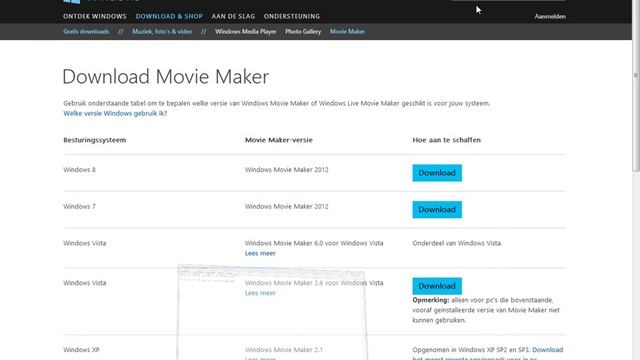Click 'Windows Movie Maker 6.0 voor Windows Vista'

(x=314, y=243)
